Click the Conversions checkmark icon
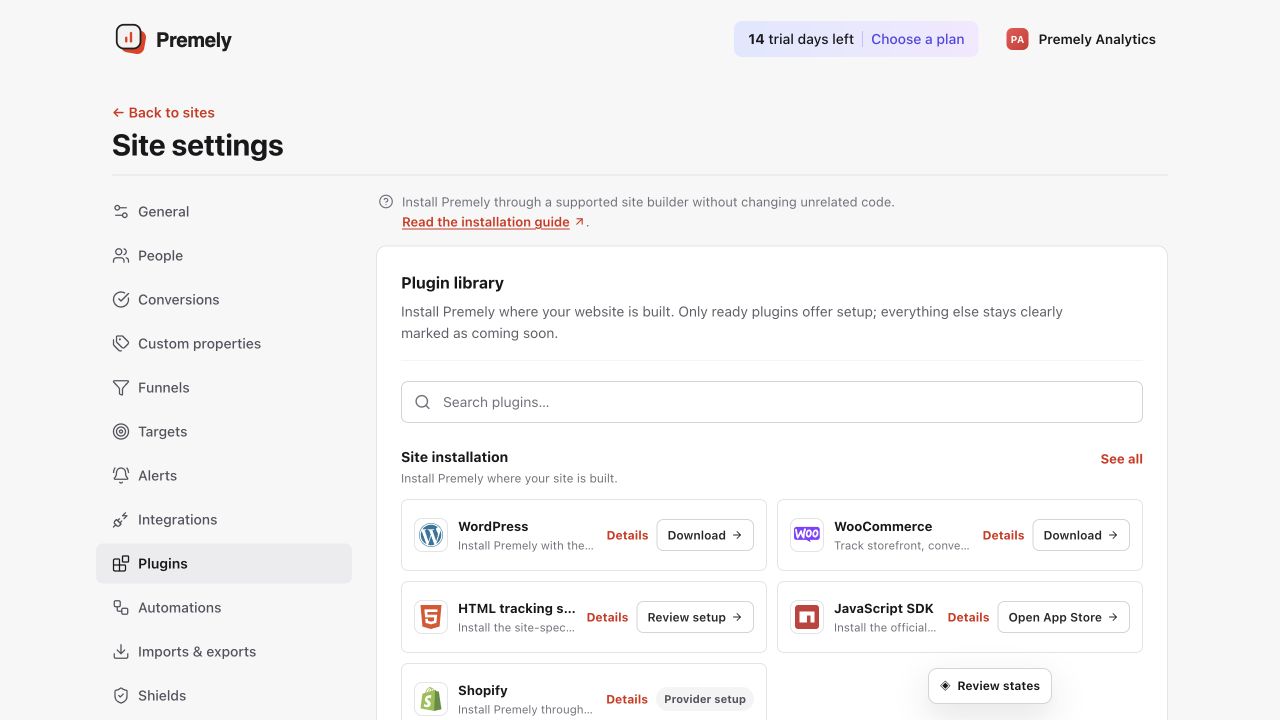 click(121, 300)
